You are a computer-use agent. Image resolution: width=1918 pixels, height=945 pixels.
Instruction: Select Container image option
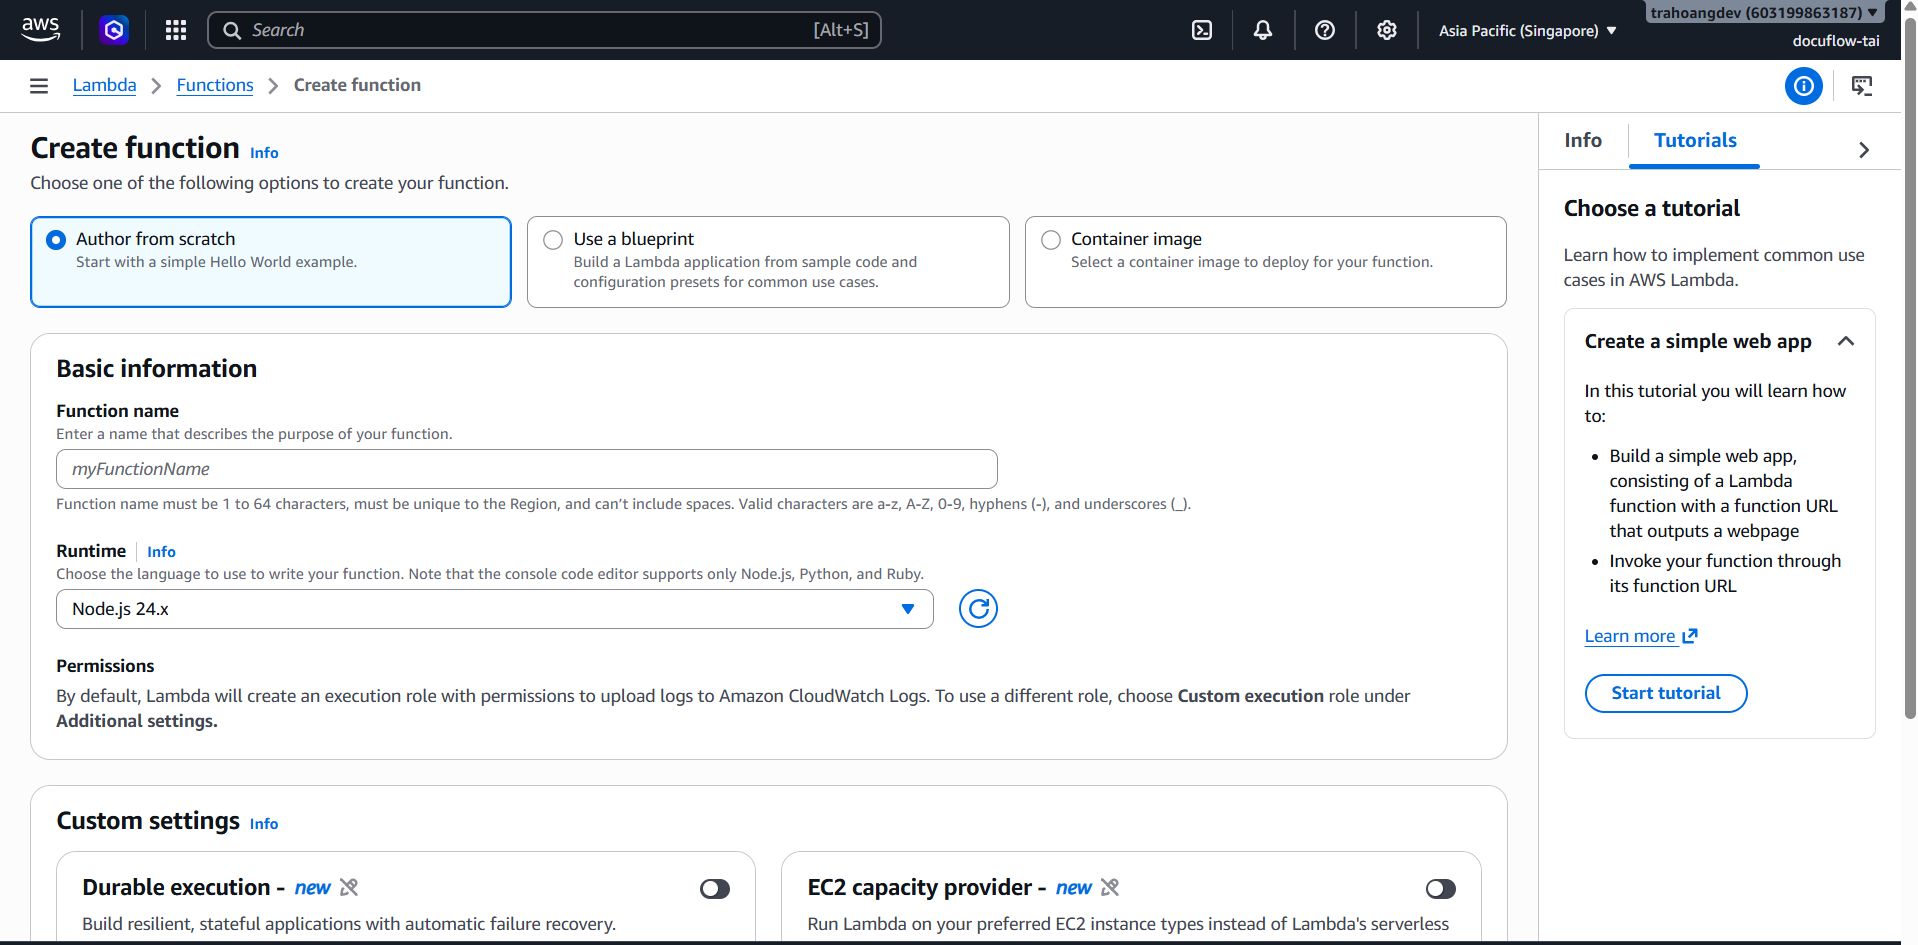[x=1266, y=262]
